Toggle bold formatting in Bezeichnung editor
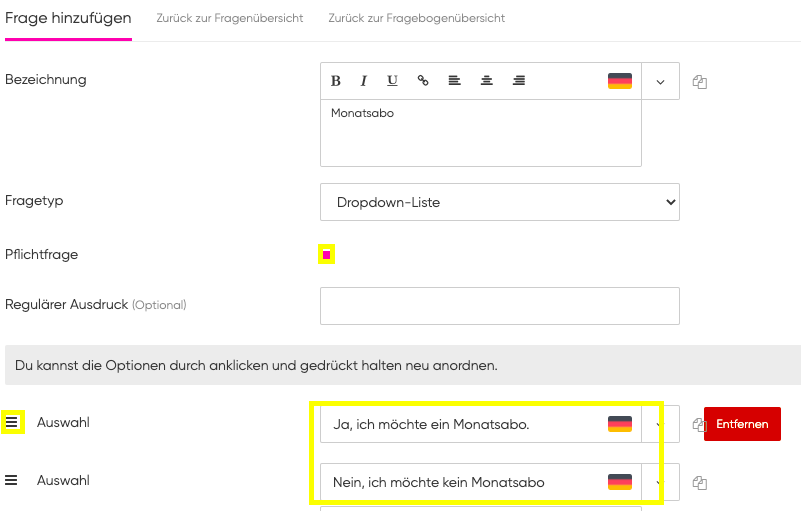This screenshot has width=801, height=511. point(336,81)
